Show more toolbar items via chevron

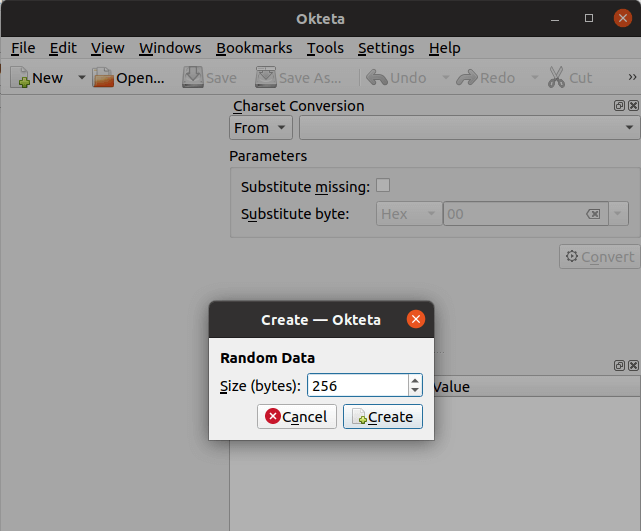click(632, 77)
